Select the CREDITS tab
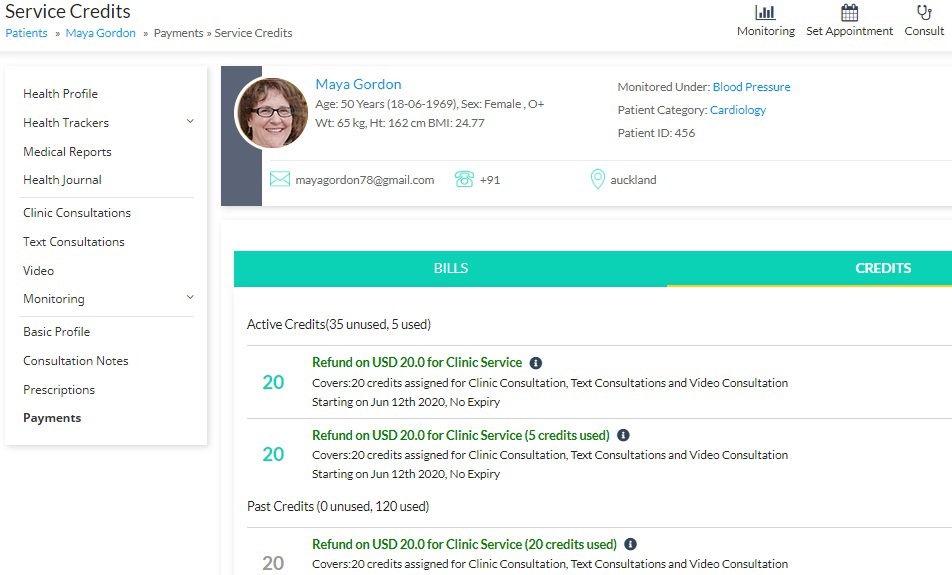The image size is (952, 575). 883,268
